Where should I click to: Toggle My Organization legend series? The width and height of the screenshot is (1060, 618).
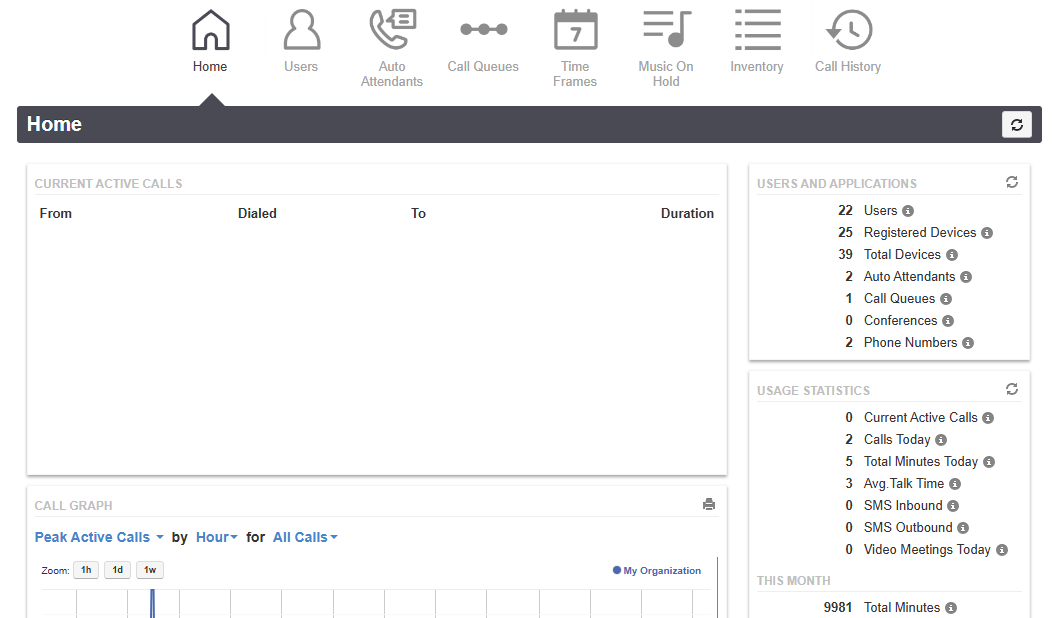pos(657,571)
